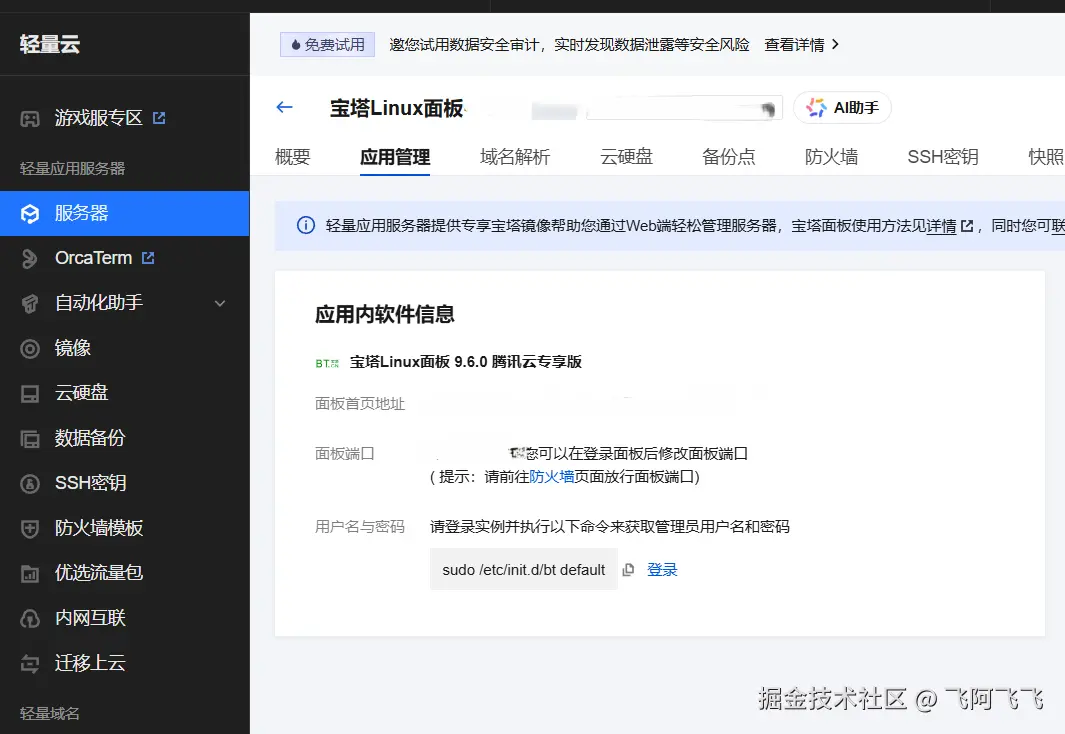Viewport: 1065px width, 734px height.
Task: Click the 优选流量包 chart icon
Action: pyautogui.click(x=30, y=574)
